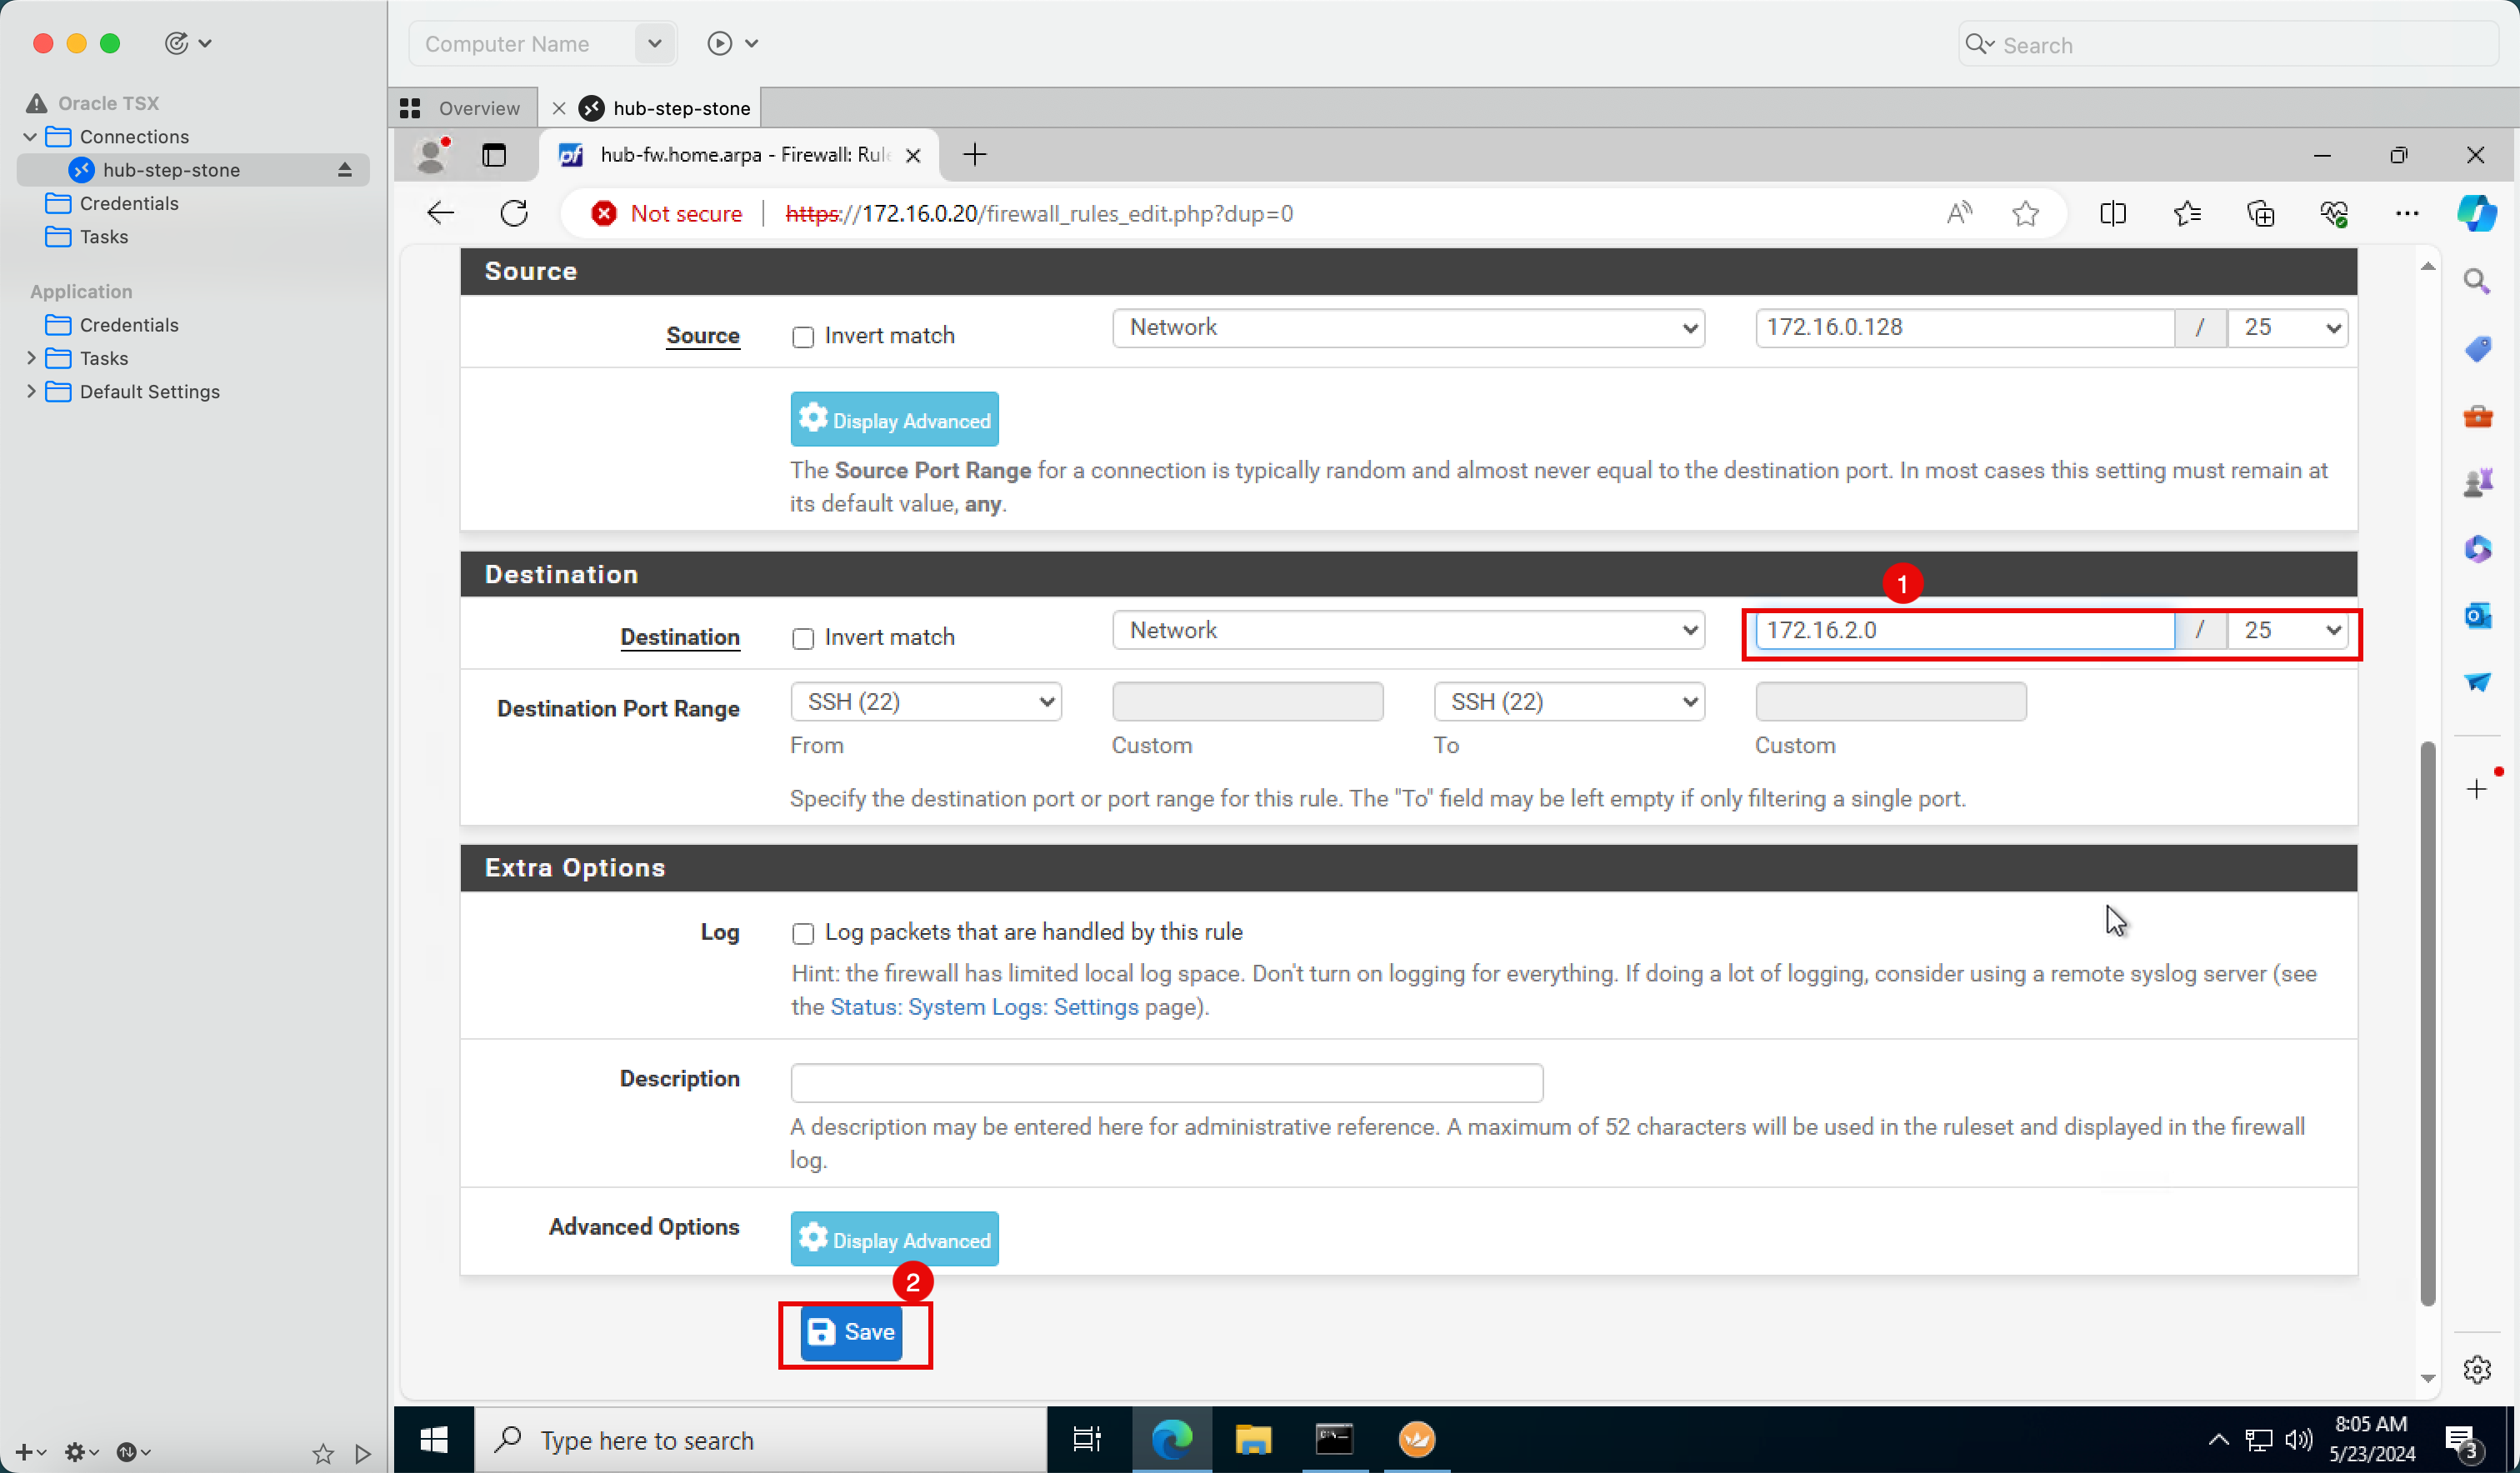Open browser Collections icon
The height and width of the screenshot is (1473, 2520).
click(2260, 213)
